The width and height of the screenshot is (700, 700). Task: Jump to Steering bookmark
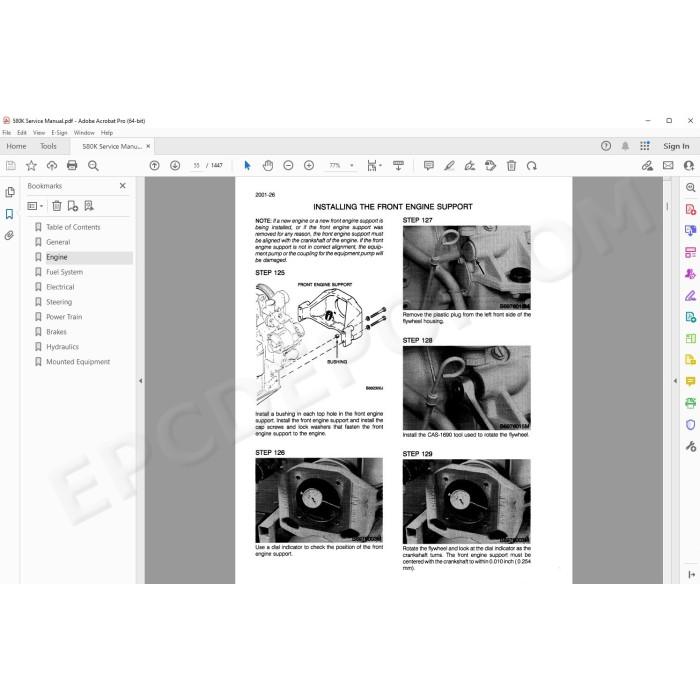pos(59,302)
